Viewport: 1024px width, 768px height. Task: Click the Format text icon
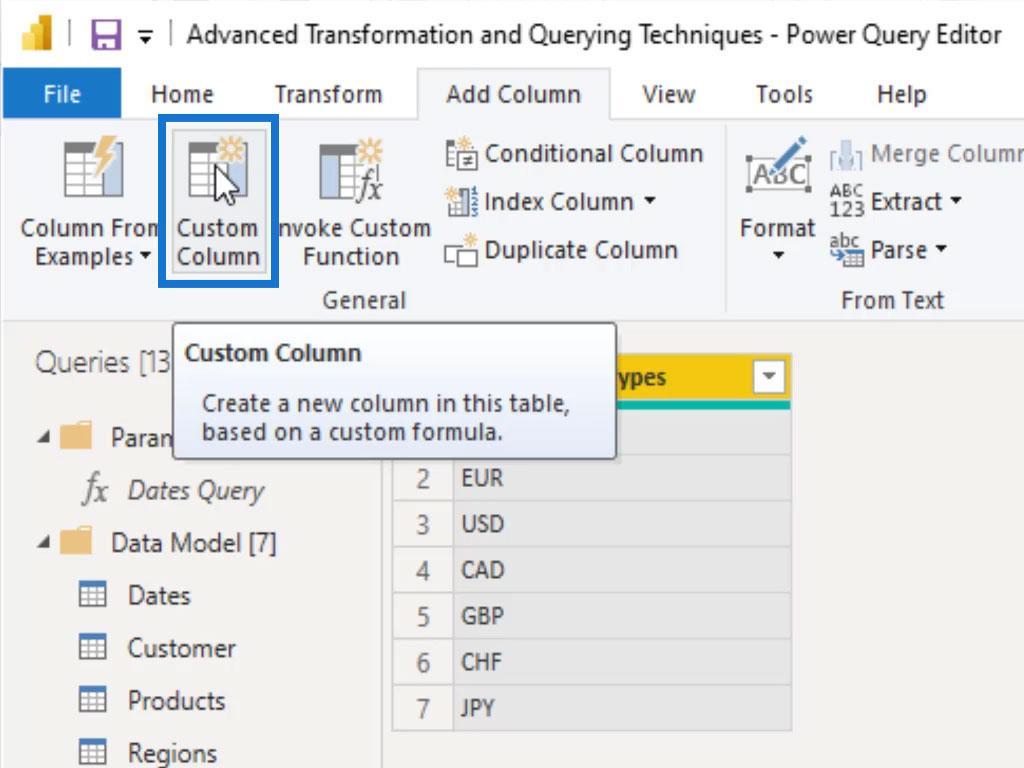coord(778,165)
